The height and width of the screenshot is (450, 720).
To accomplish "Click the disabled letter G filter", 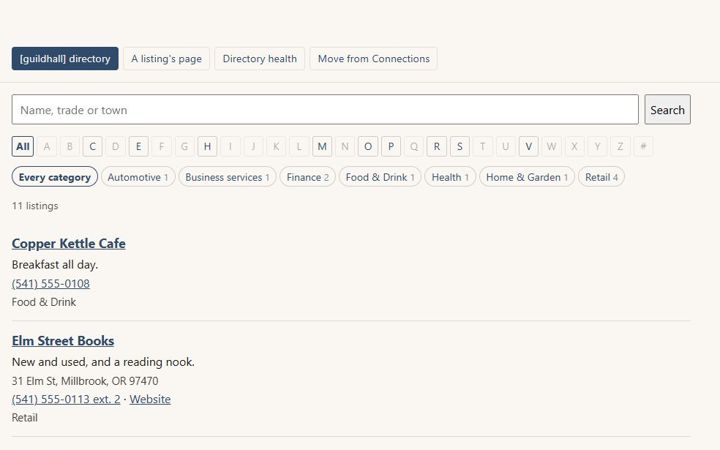I will click(184, 146).
